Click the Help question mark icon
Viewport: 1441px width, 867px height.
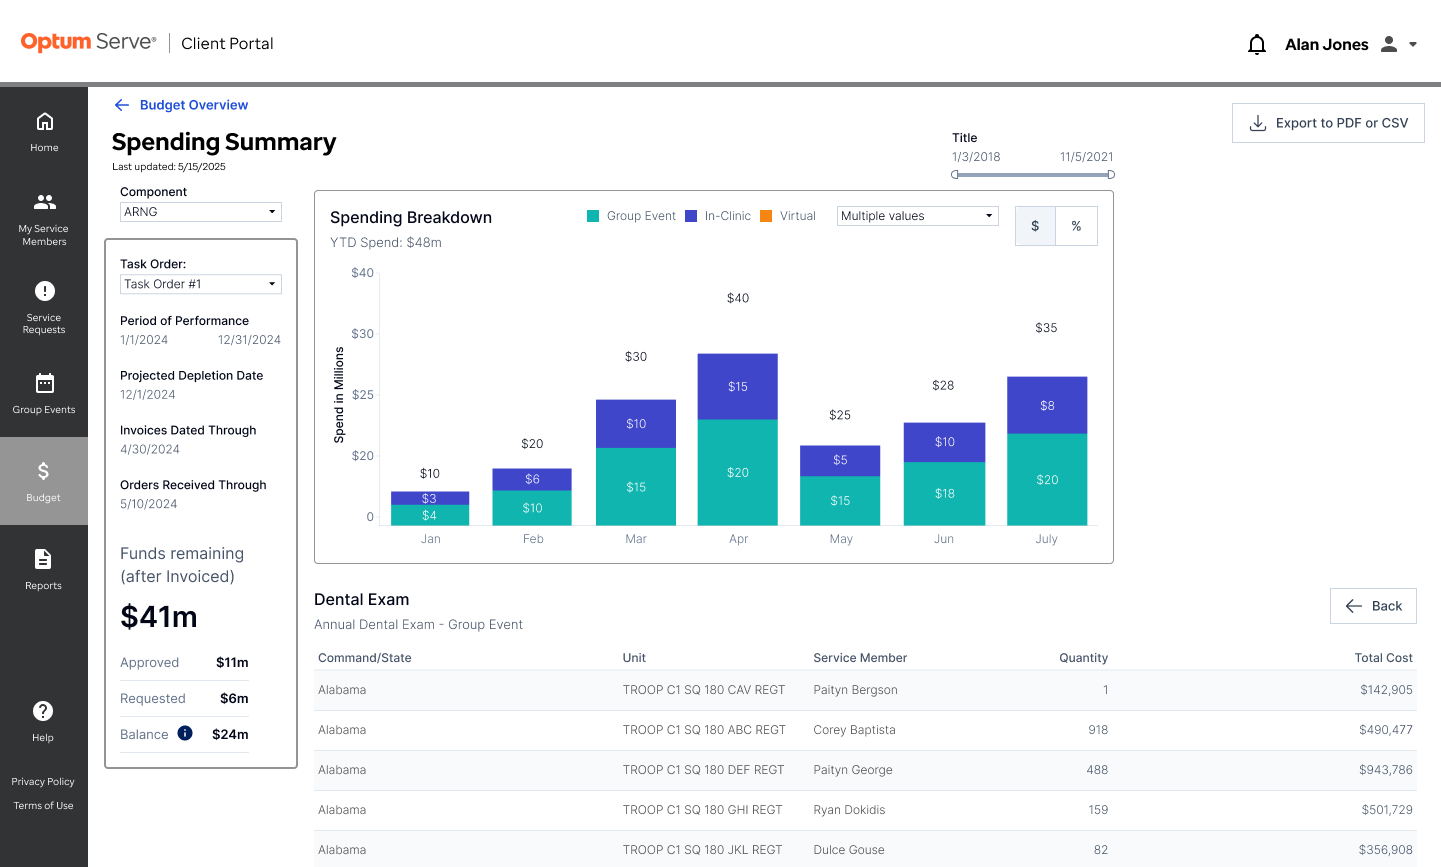point(43,711)
